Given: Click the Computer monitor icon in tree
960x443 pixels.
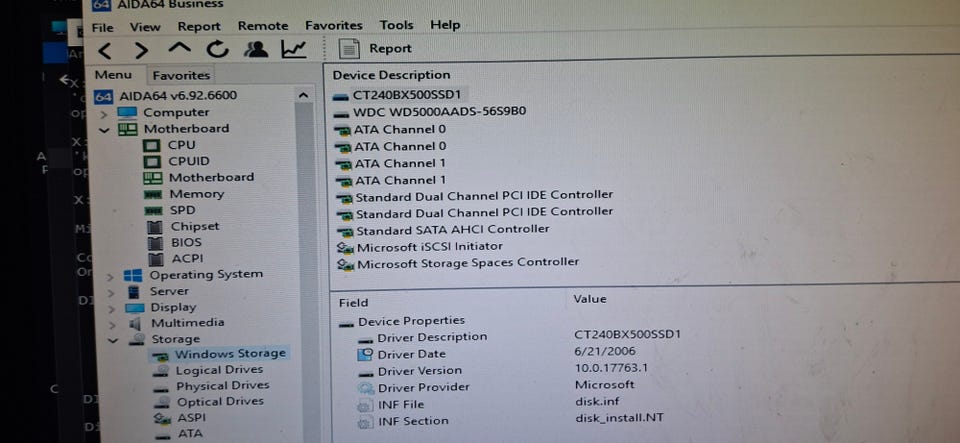Looking at the screenshot, I should (127, 113).
